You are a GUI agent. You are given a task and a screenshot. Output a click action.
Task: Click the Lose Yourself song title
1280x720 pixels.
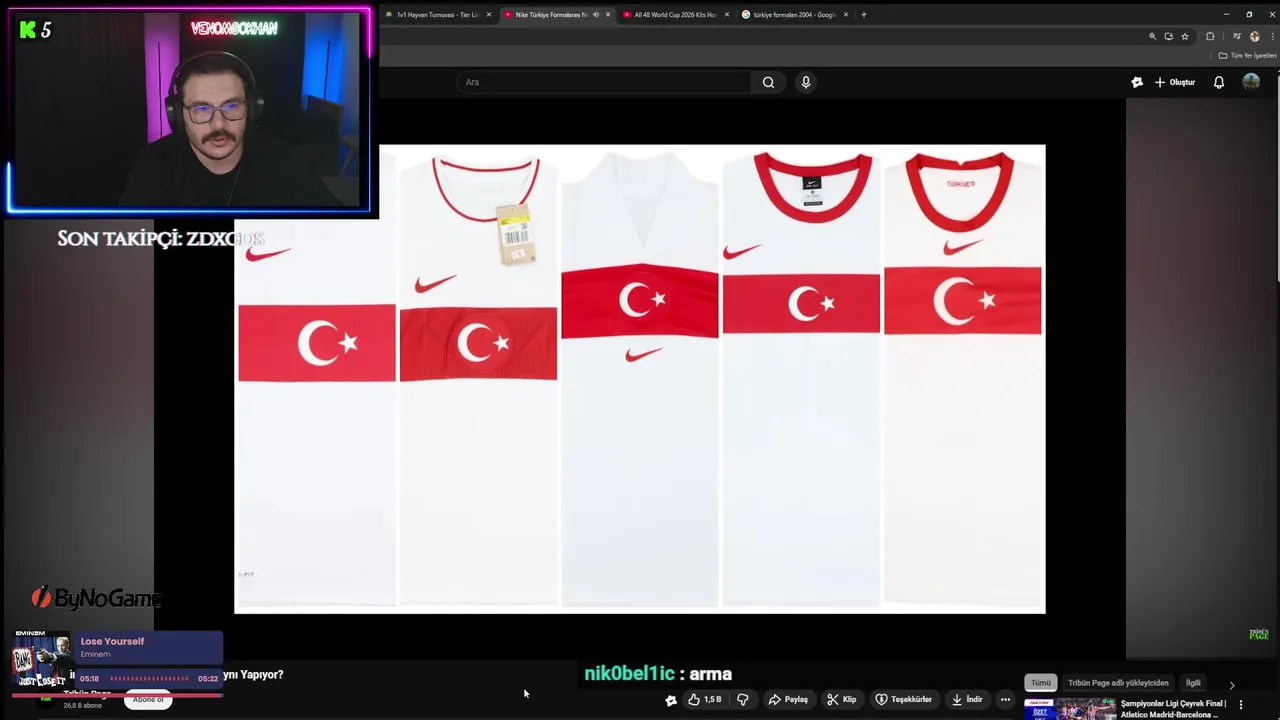112,641
